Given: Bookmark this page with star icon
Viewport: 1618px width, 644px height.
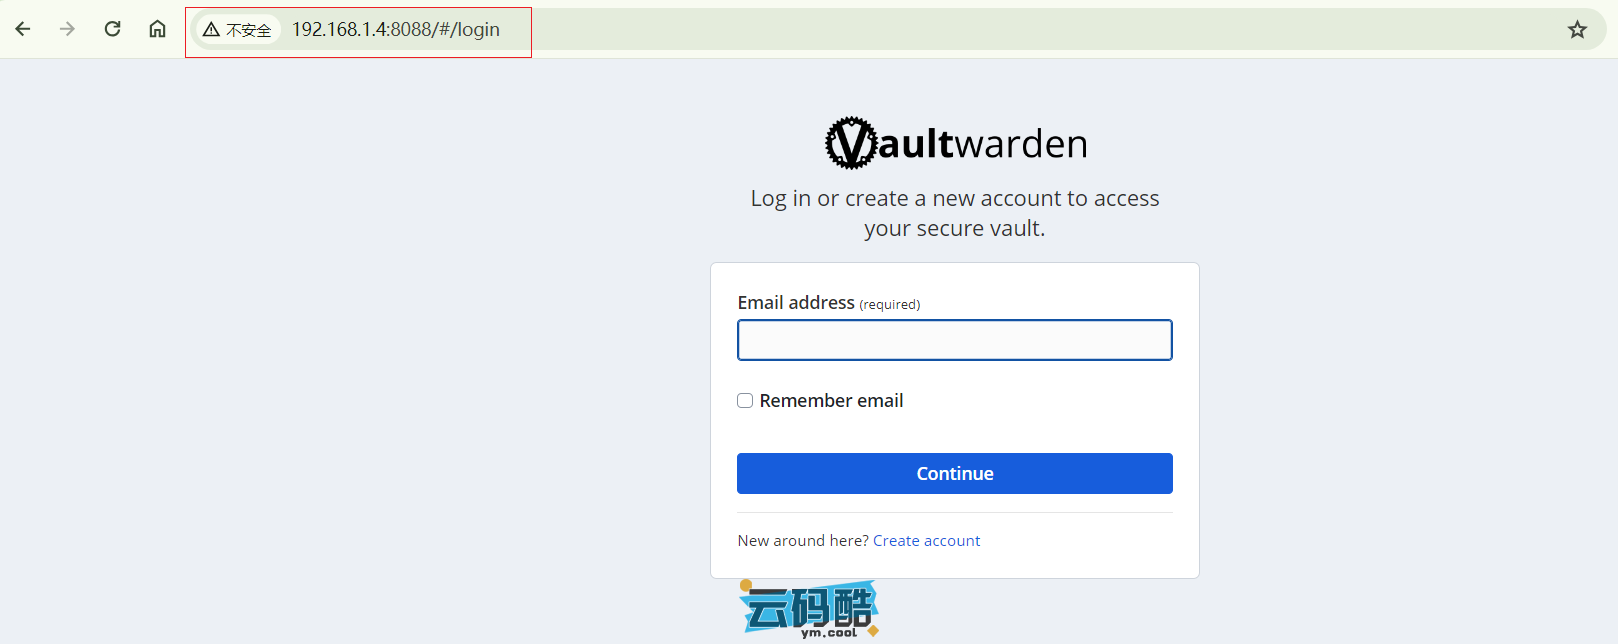Looking at the screenshot, I should coord(1577,29).
